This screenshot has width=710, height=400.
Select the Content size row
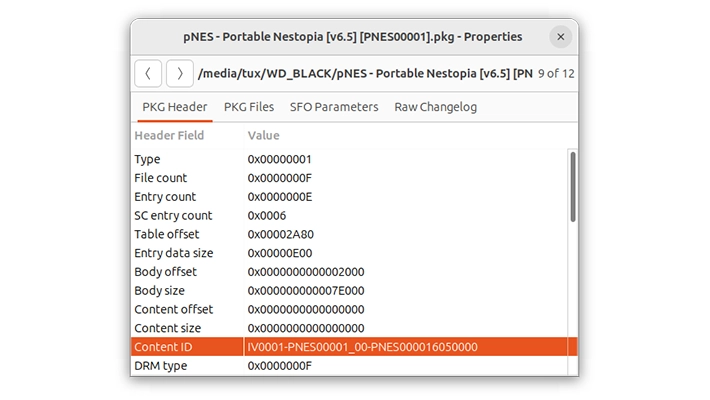349,328
